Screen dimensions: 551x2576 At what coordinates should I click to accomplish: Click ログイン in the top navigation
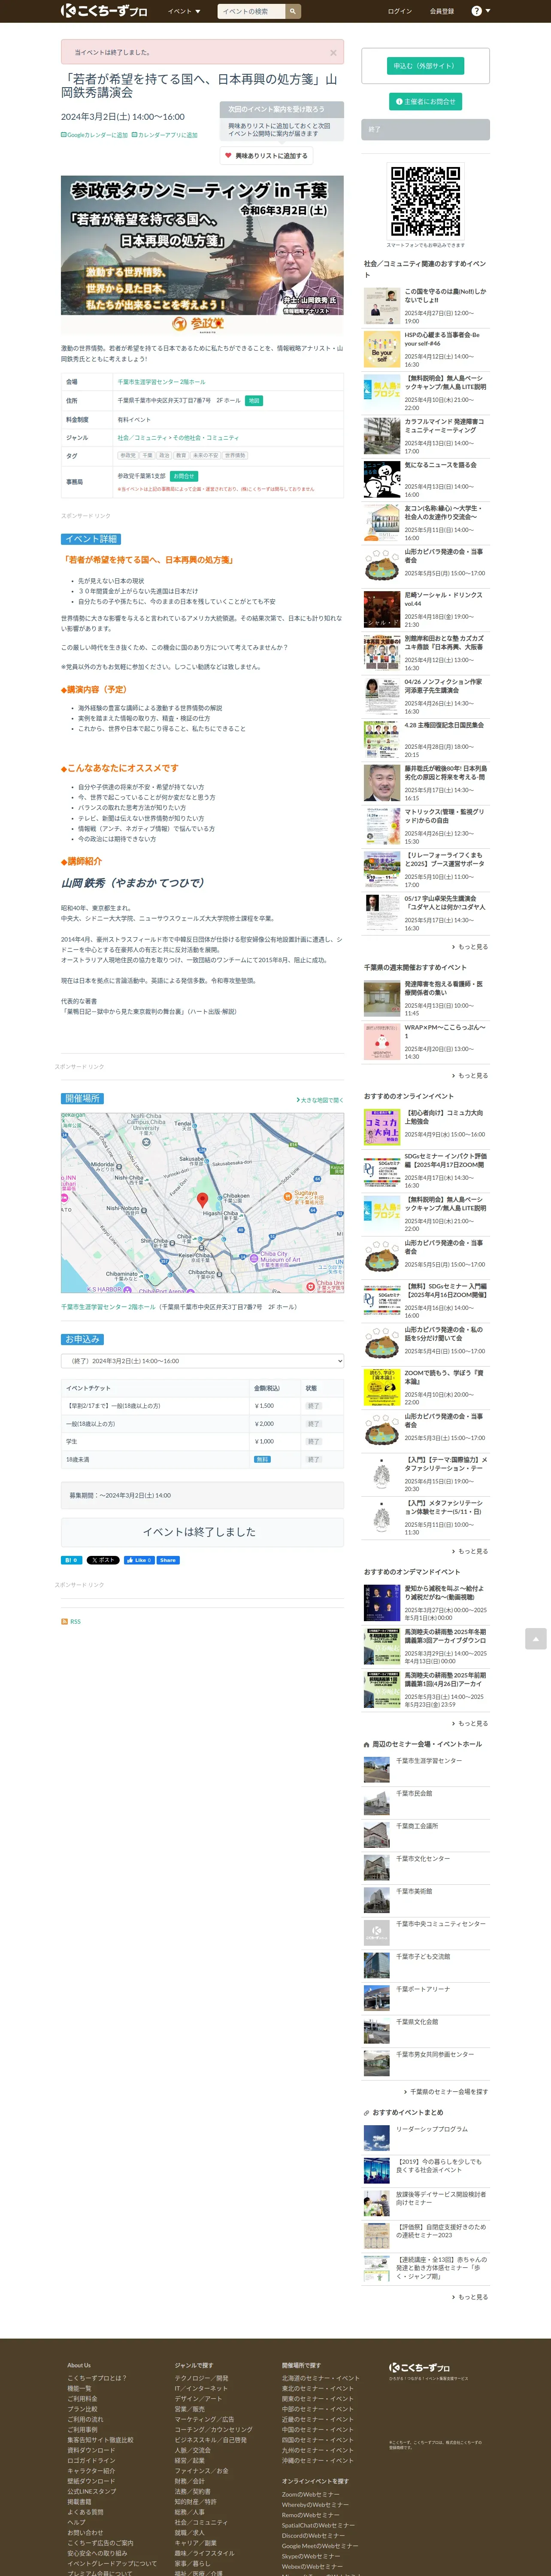point(399,11)
